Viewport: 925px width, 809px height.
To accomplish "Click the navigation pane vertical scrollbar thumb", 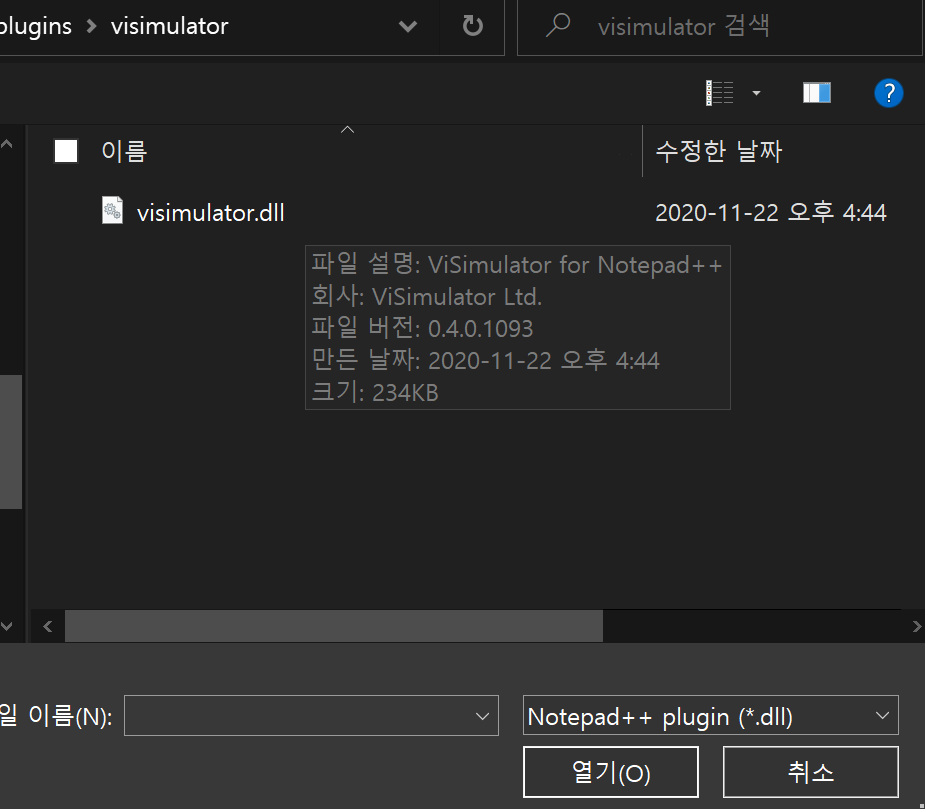I will tap(10, 441).
